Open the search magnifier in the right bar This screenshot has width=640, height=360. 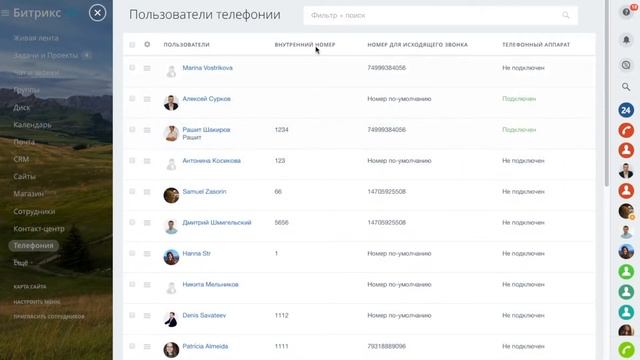pyautogui.click(x=626, y=87)
